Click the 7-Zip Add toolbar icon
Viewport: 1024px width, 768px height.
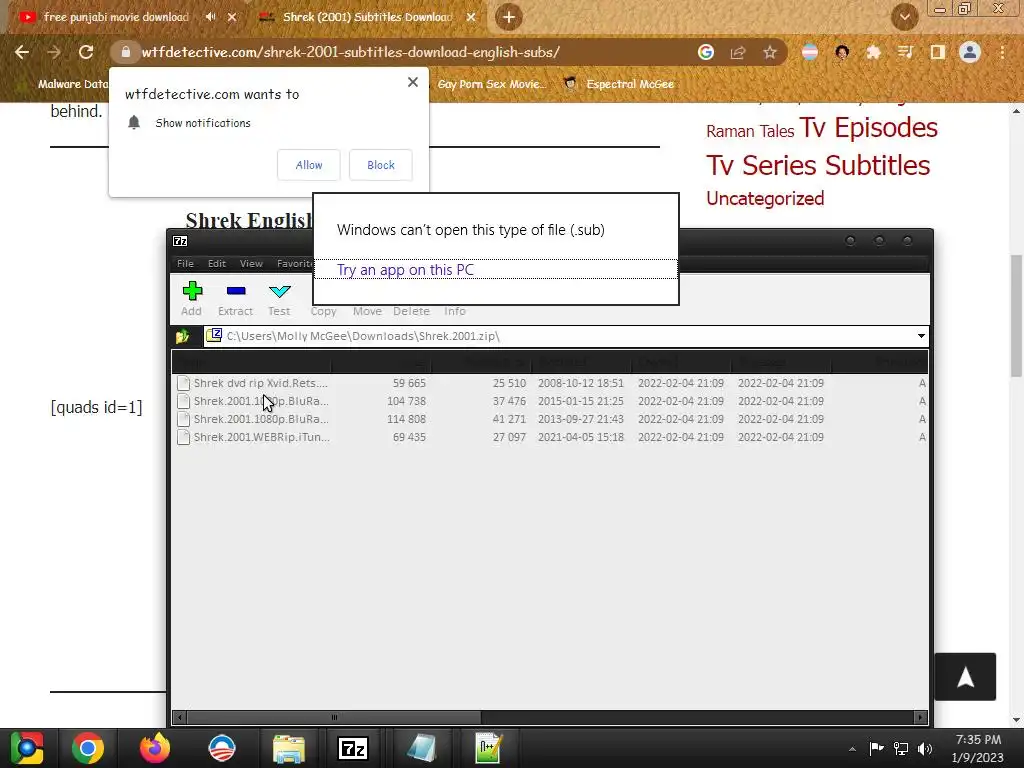192,291
